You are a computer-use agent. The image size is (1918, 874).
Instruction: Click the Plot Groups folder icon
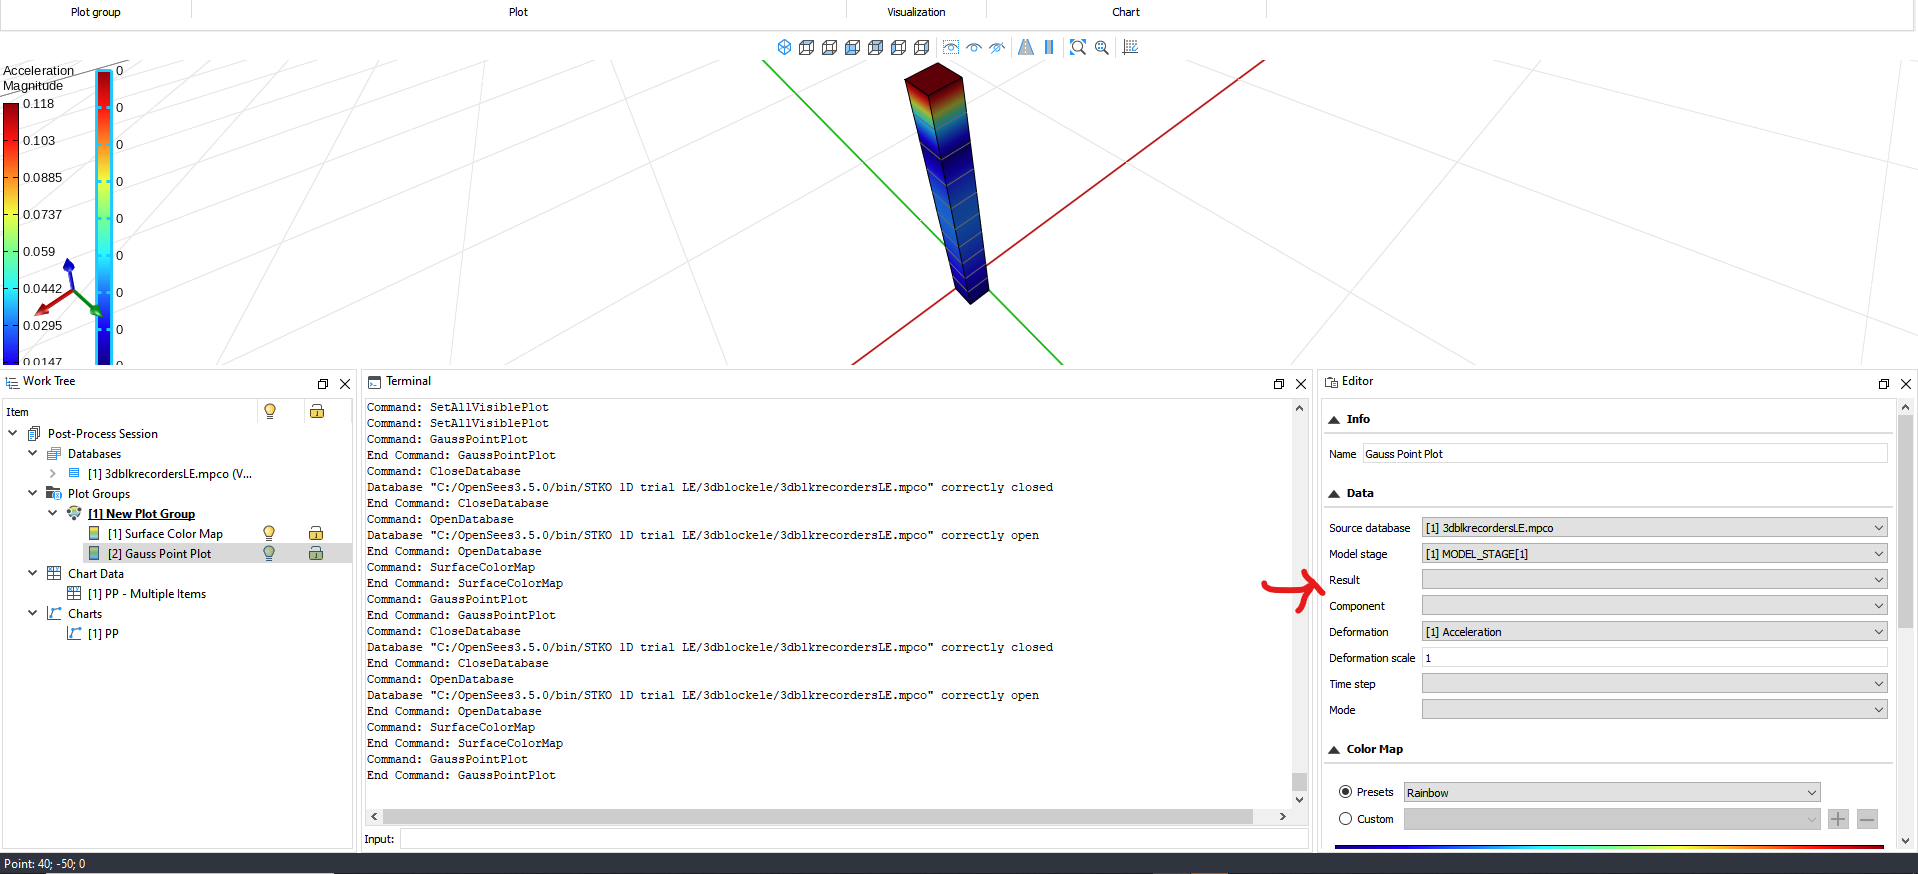54,493
